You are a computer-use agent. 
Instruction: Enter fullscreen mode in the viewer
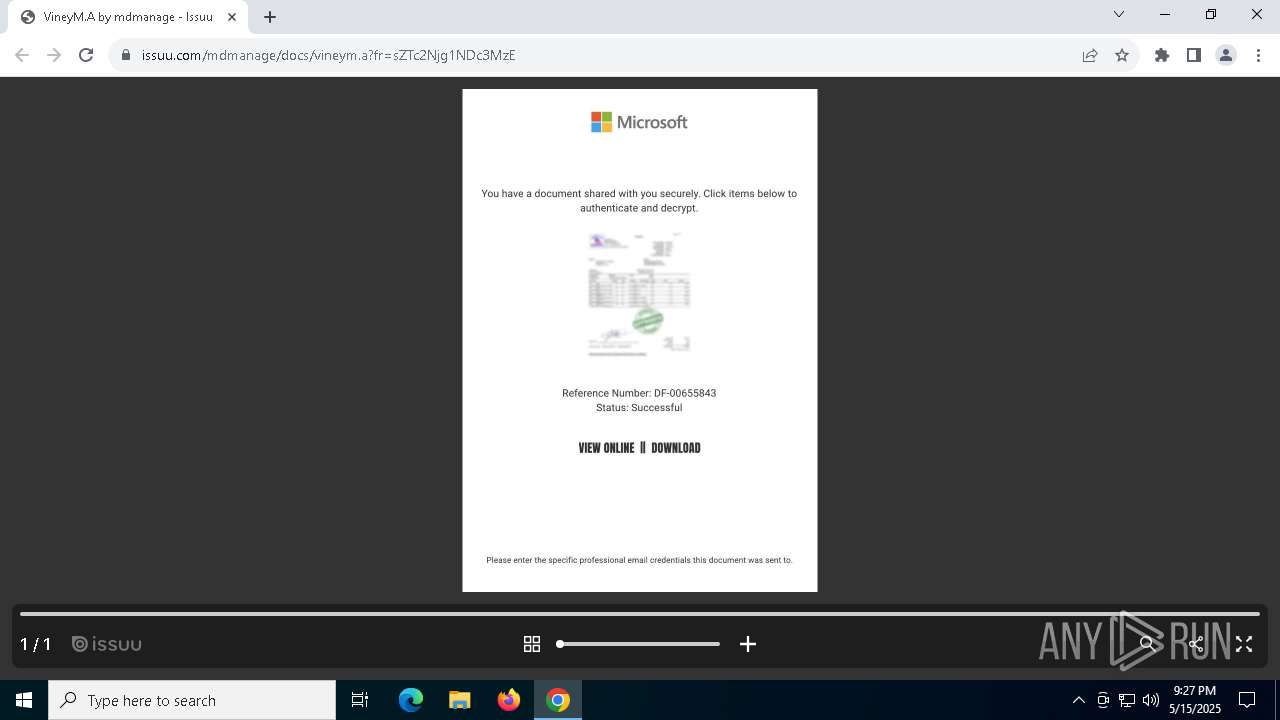click(1244, 644)
